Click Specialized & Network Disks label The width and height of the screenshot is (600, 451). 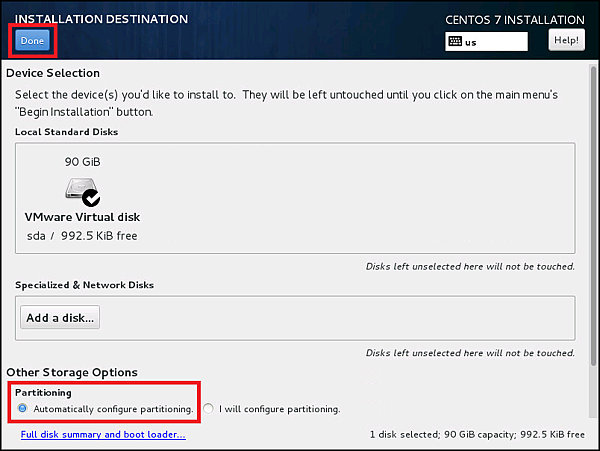tap(85, 285)
